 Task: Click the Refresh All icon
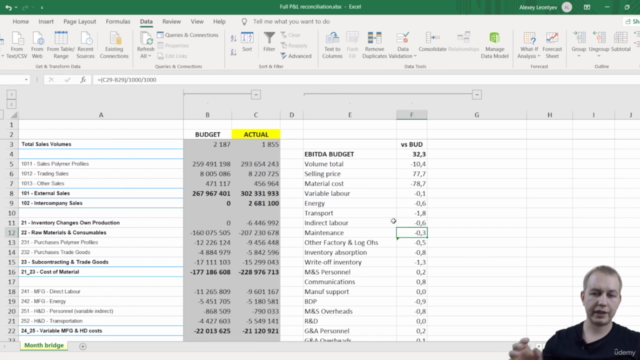click(x=146, y=40)
